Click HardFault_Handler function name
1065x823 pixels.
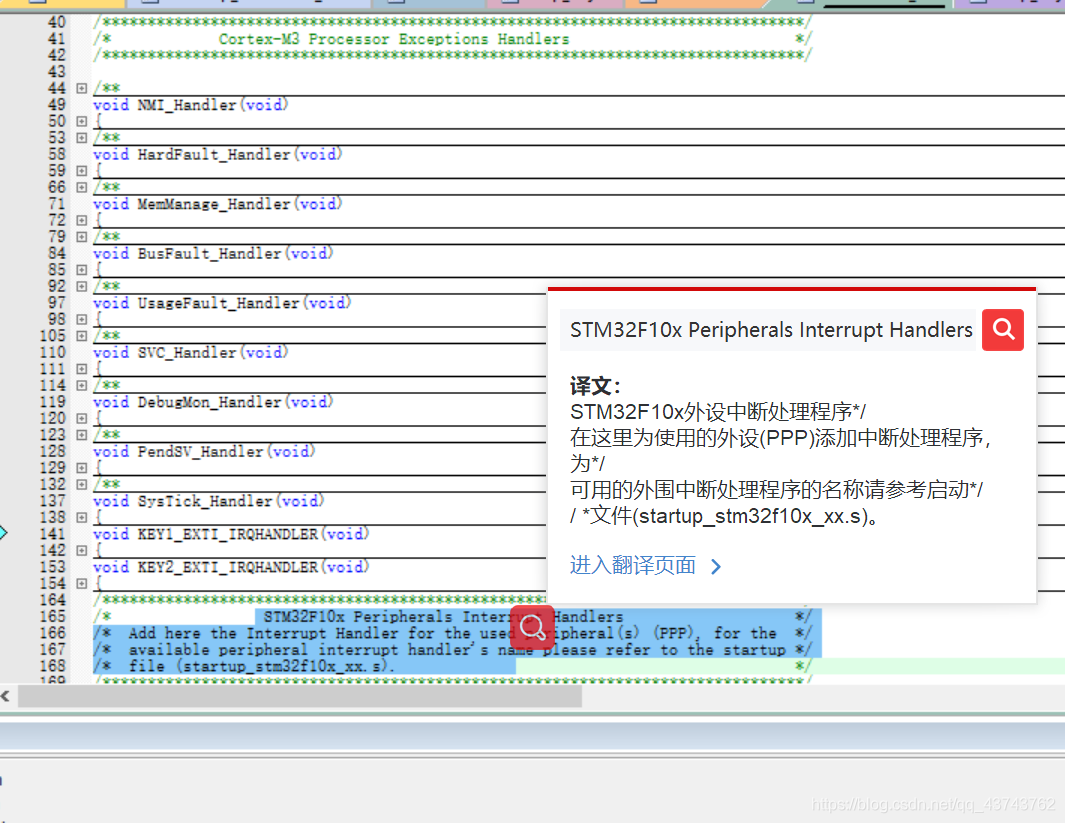point(214,155)
